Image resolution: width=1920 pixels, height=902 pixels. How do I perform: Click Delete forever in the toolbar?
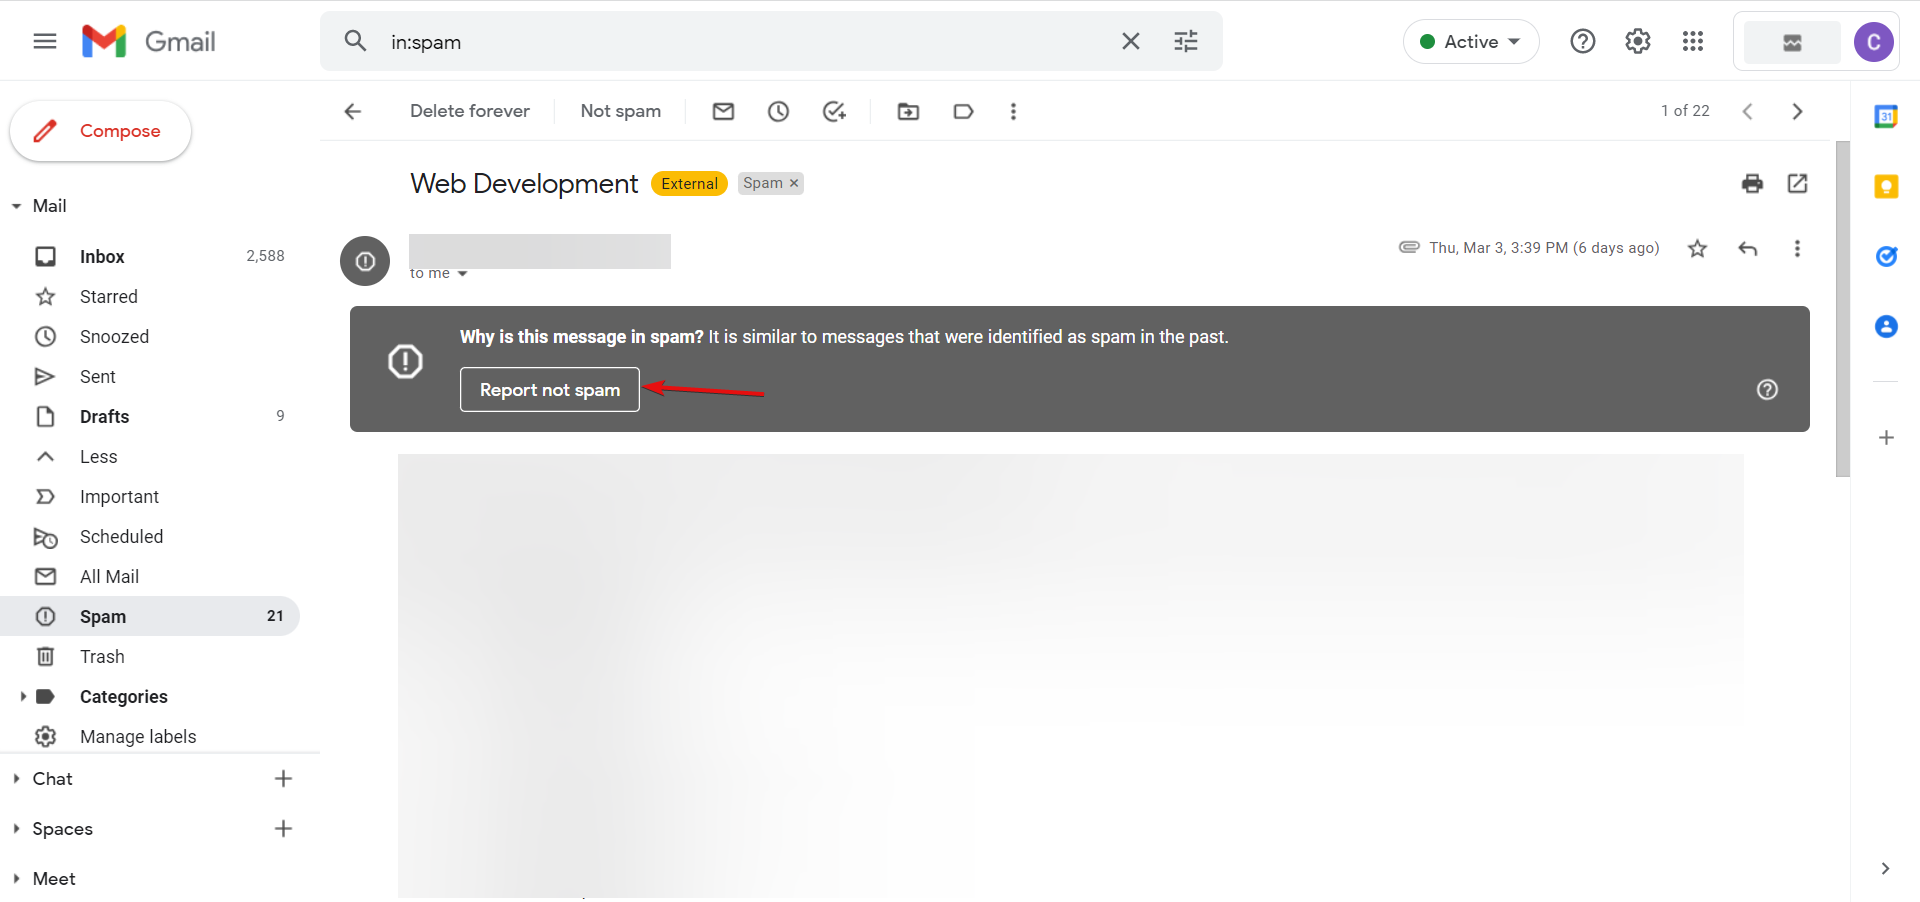click(469, 111)
